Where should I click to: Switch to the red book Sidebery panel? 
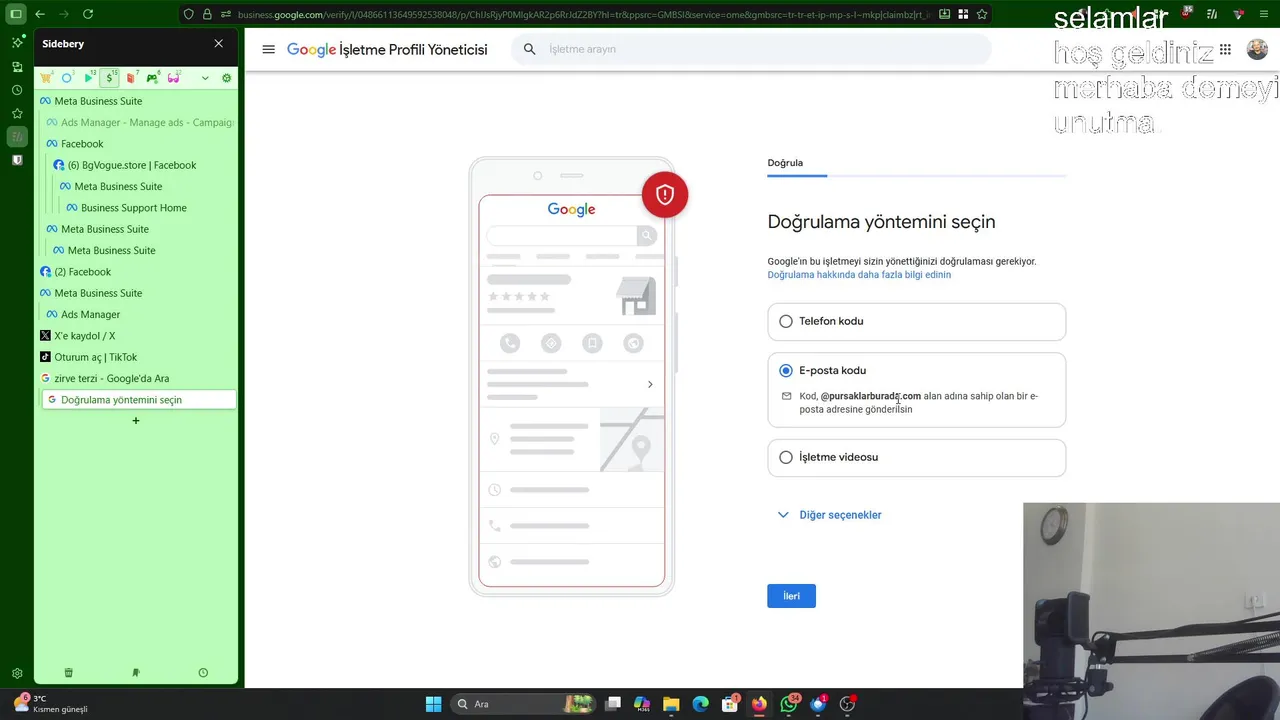click(131, 78)
